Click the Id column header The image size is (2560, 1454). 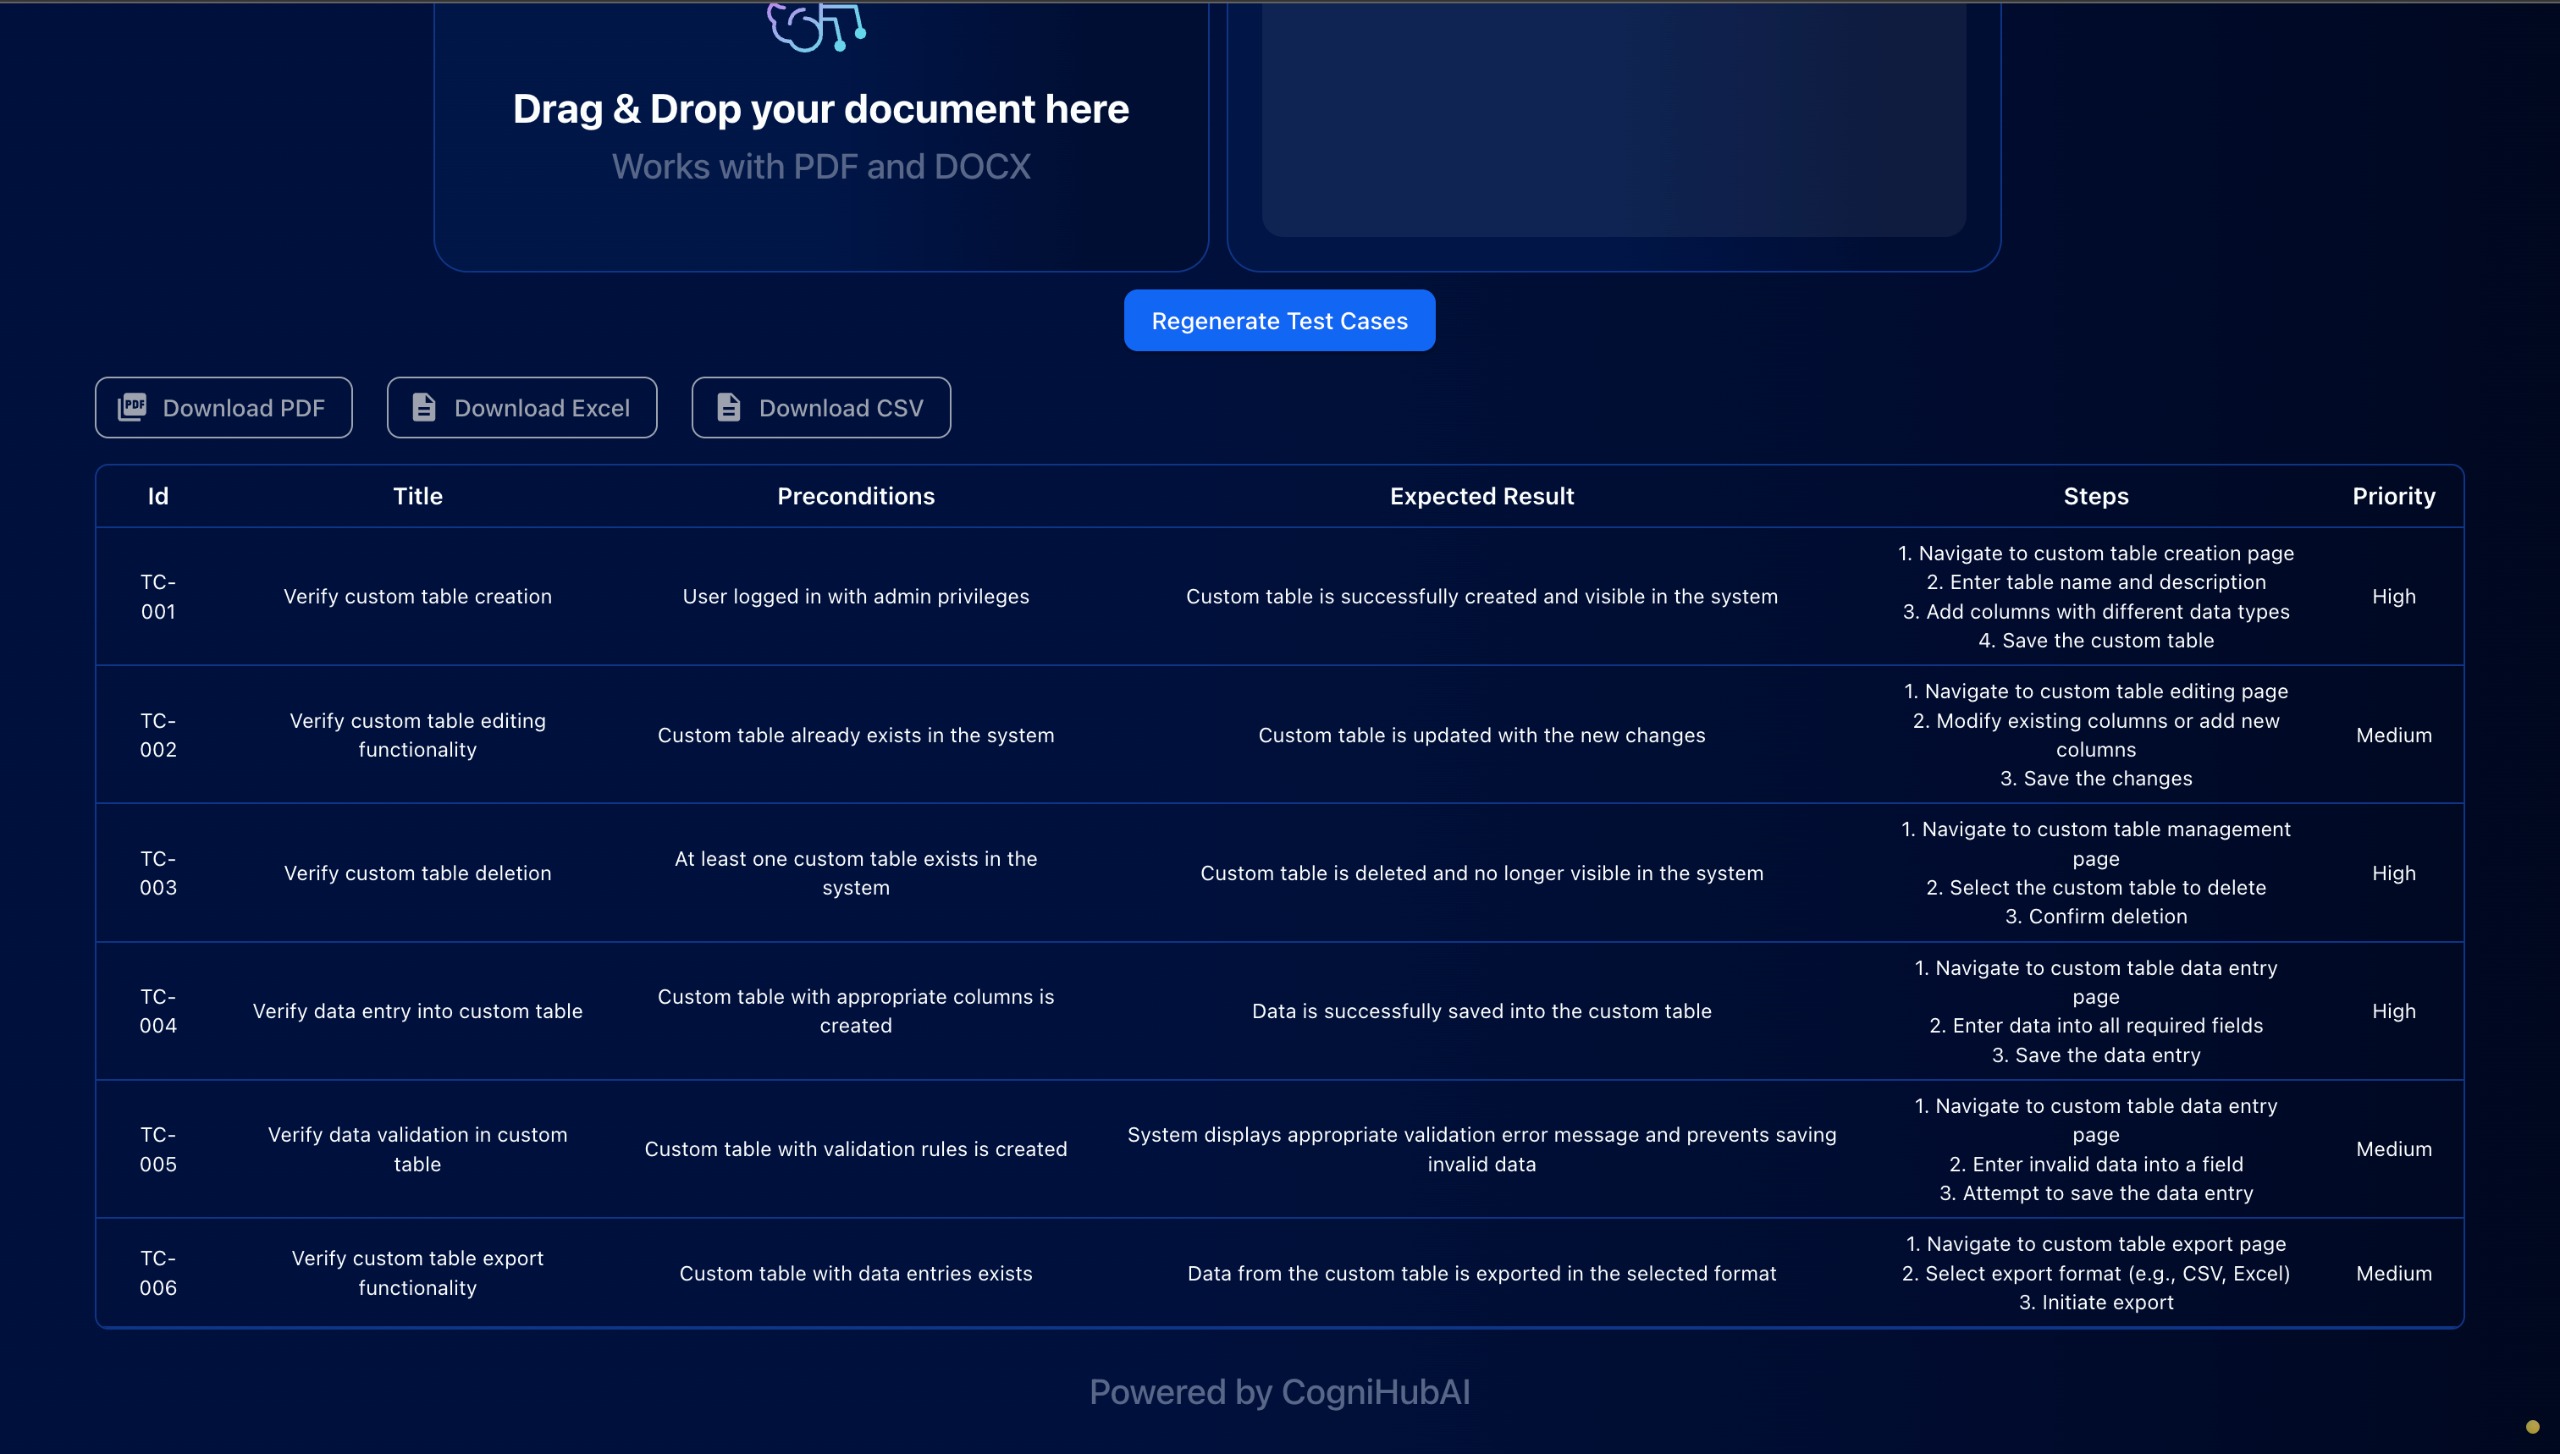pyautogui.click(x=158, y=496)
